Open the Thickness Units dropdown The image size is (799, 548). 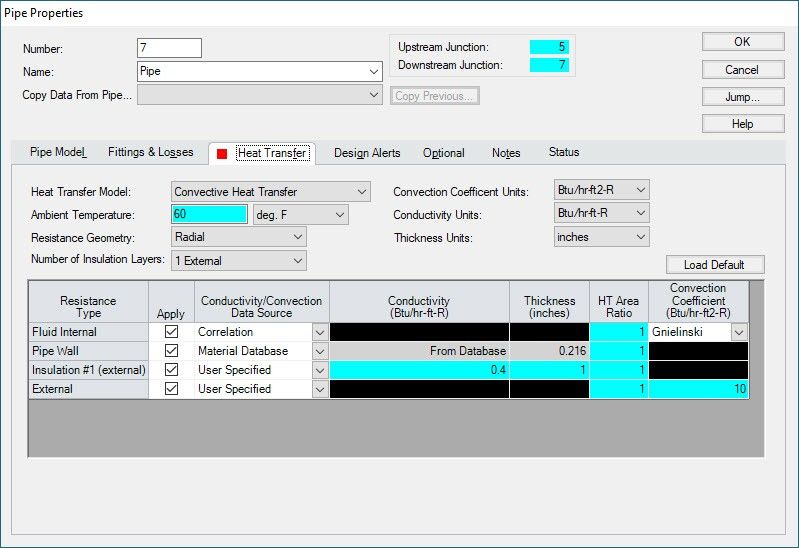pos(641,237)
